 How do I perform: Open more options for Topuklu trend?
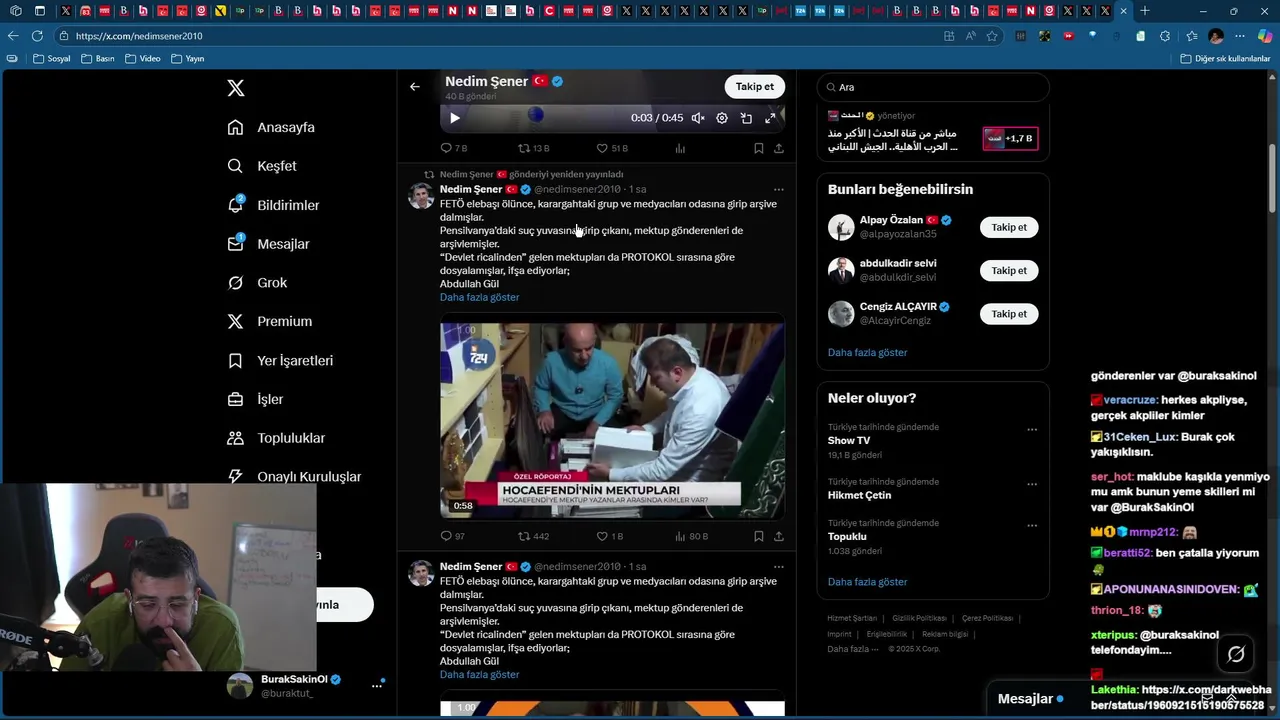click(1032, 525)
